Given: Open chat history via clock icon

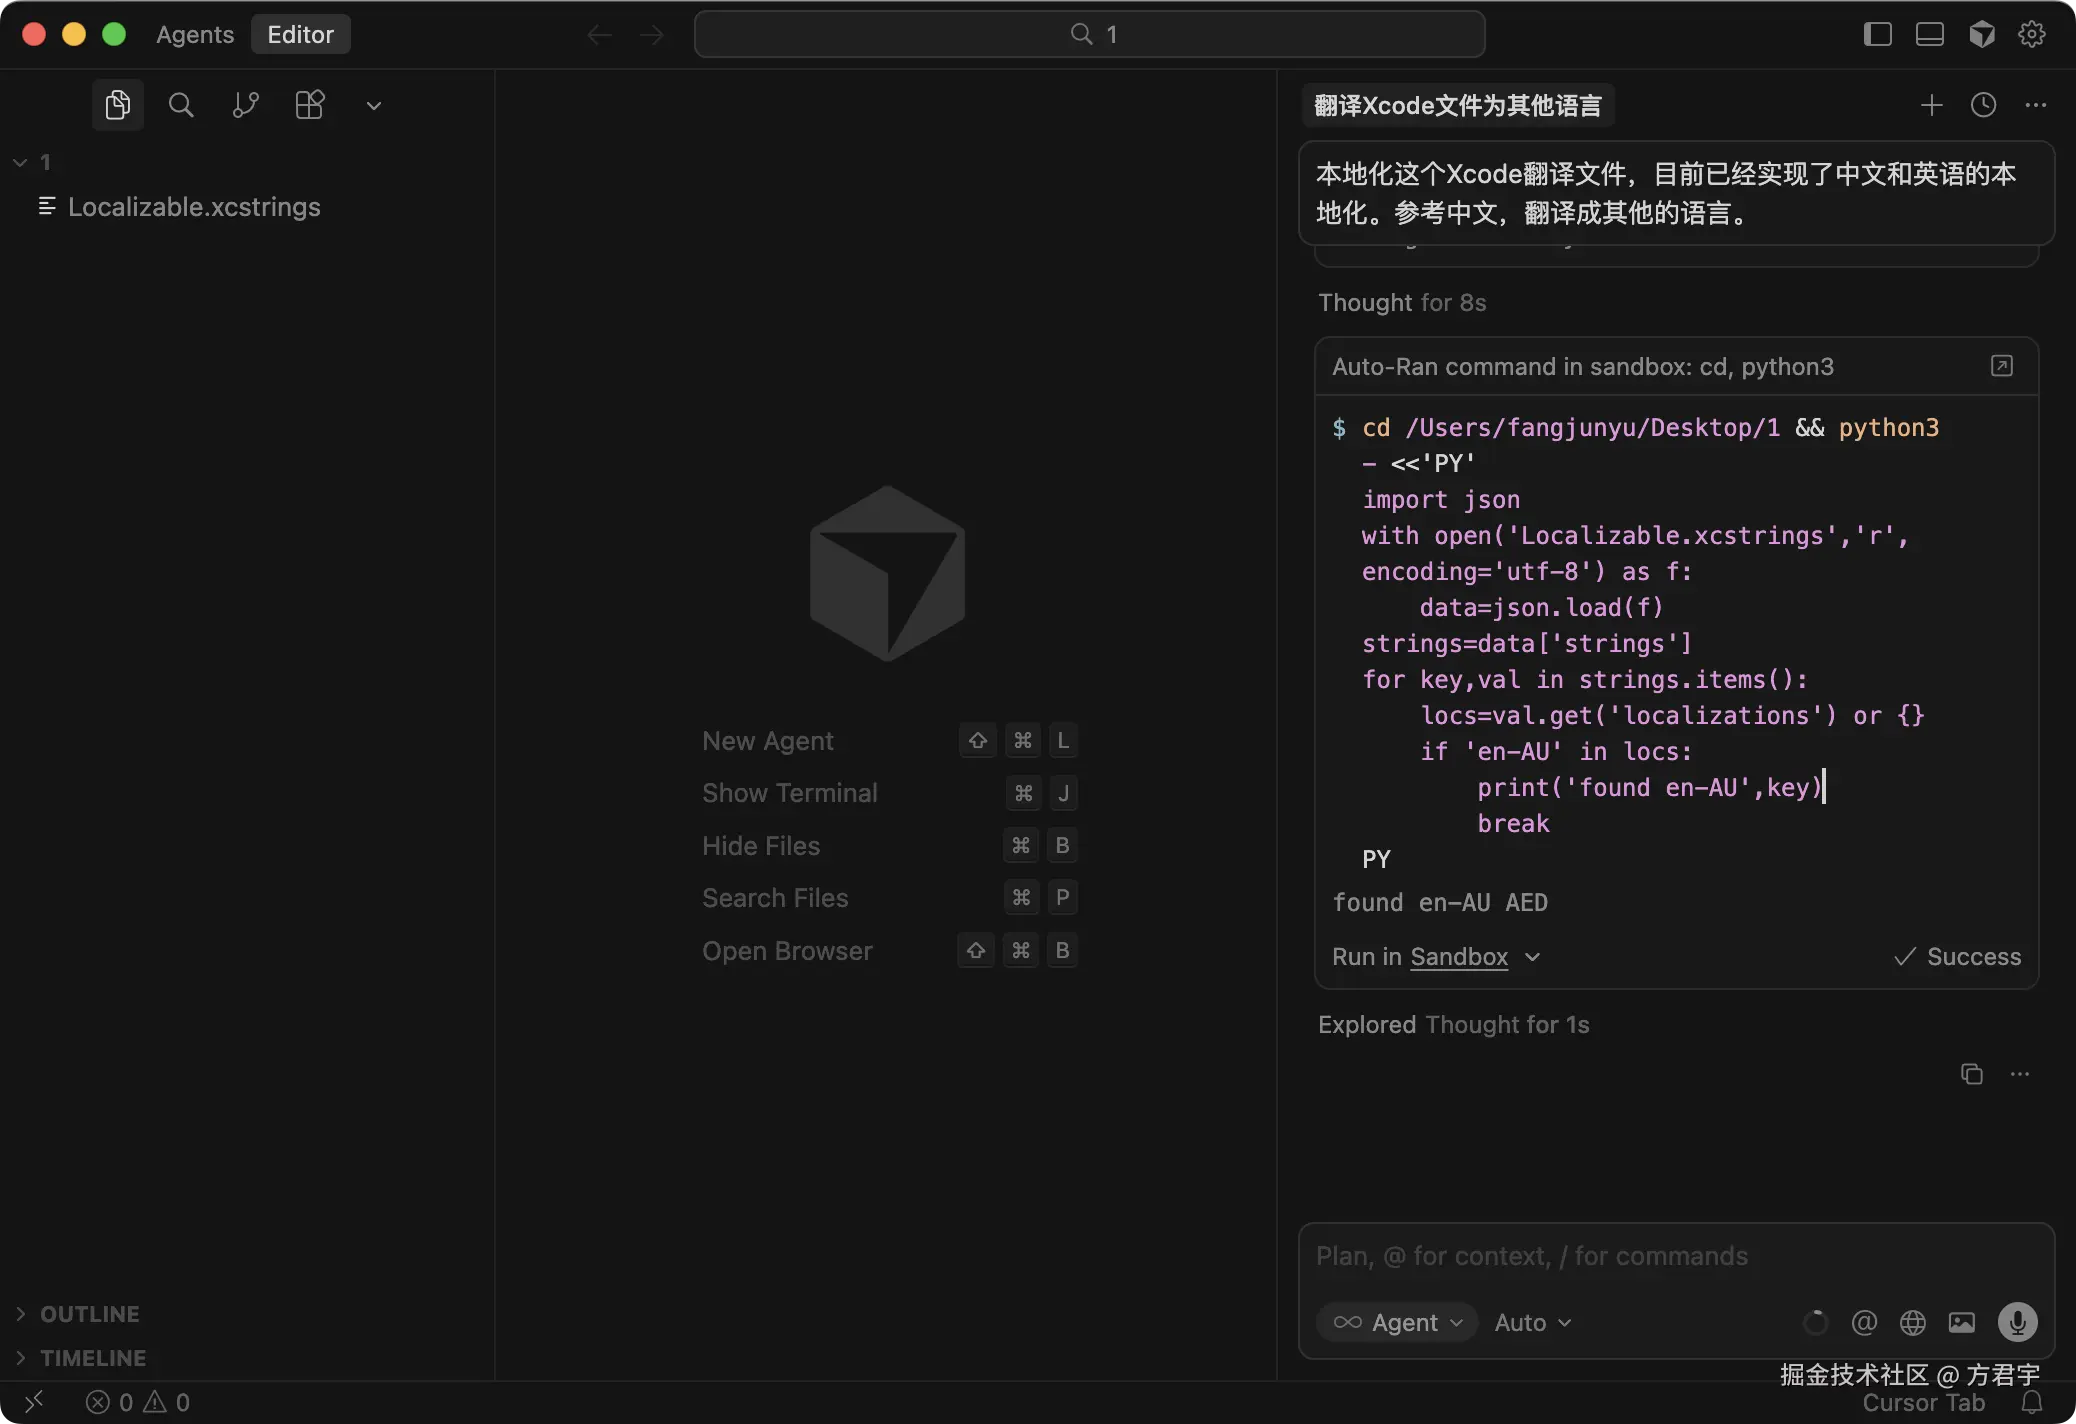Looking at the screenshot, I should [x=1984, y=105].
